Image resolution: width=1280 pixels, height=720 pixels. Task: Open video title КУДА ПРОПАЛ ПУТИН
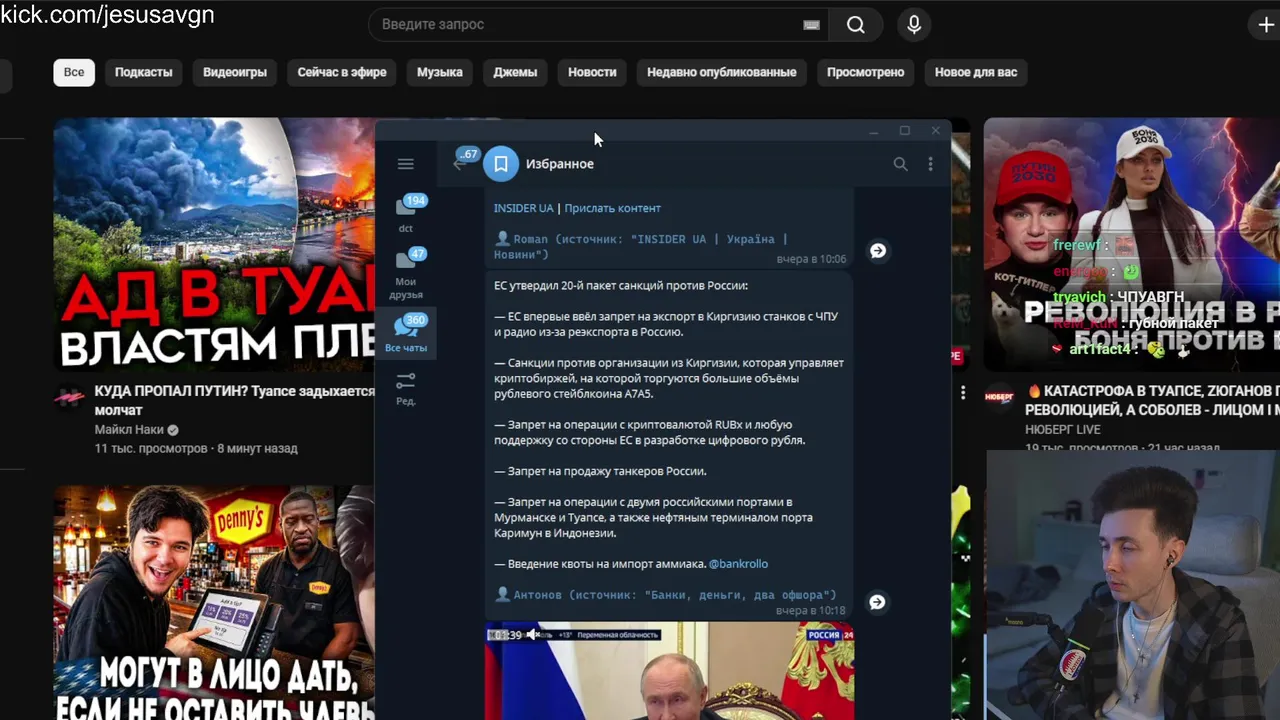[x=235, y=400]
